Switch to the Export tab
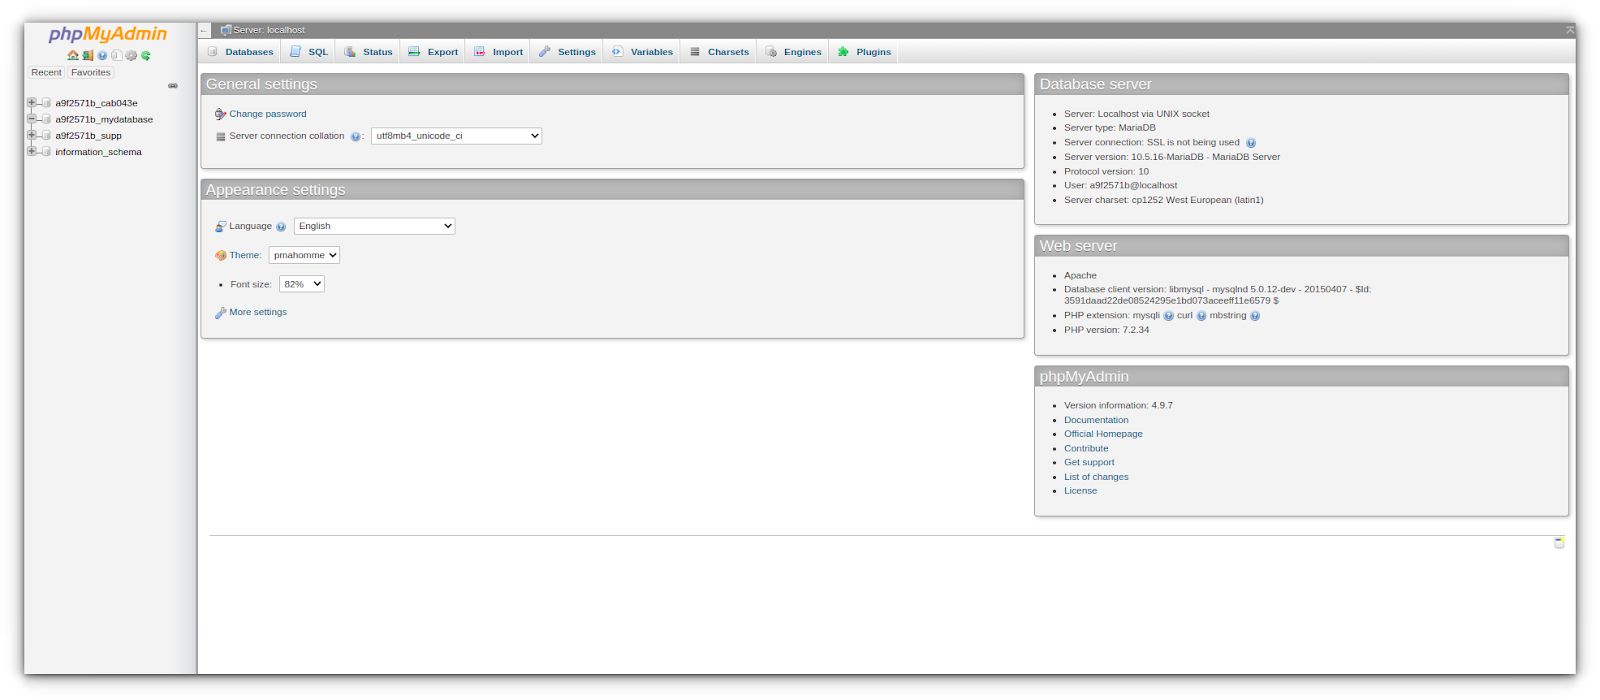This screenshot has height=700, width=1600. [433, 52]
